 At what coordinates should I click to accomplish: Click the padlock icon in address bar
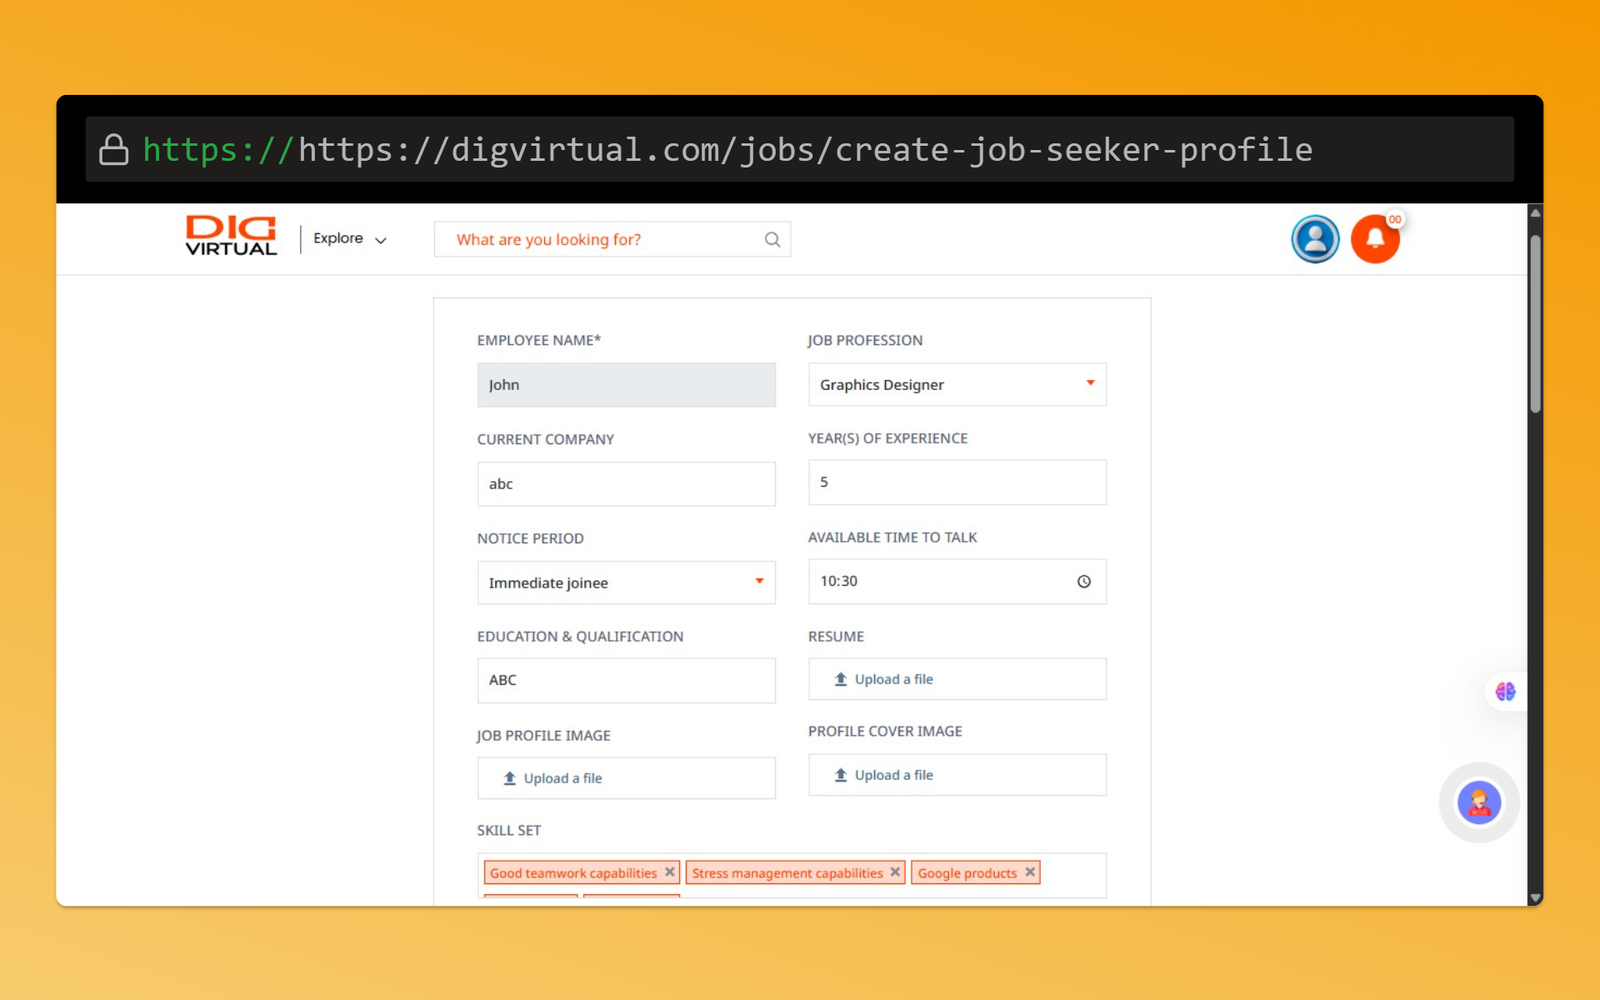coord(114,150)
